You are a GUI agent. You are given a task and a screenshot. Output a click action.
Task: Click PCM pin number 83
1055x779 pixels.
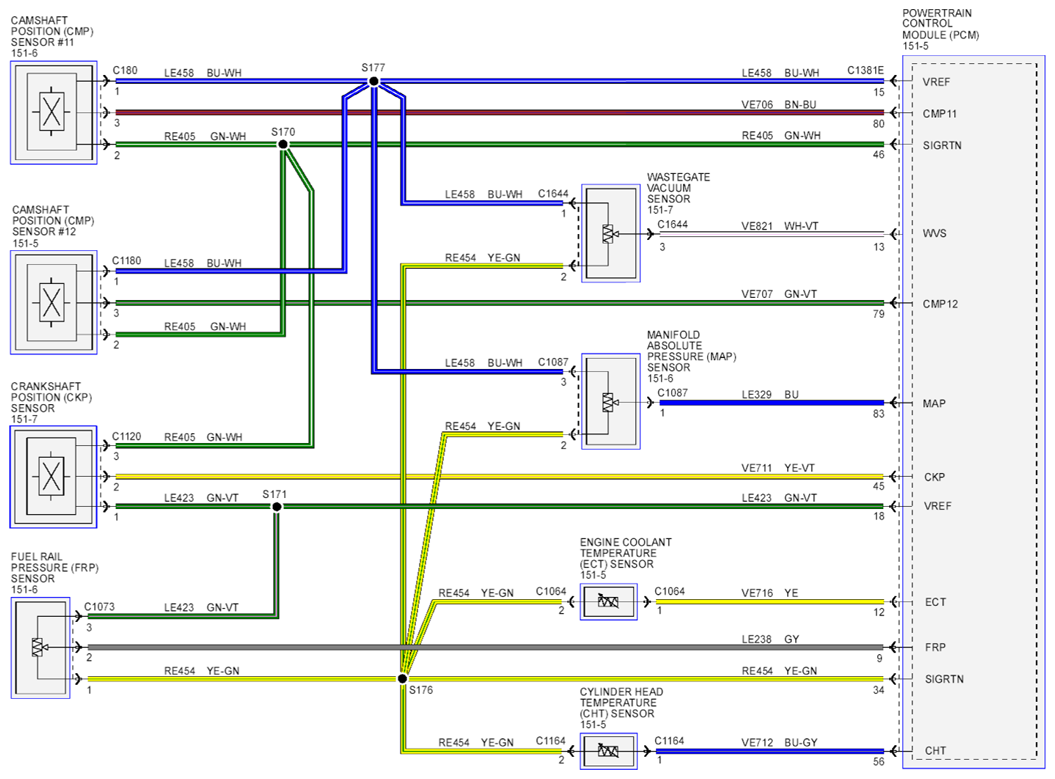(x=879, y=414)
